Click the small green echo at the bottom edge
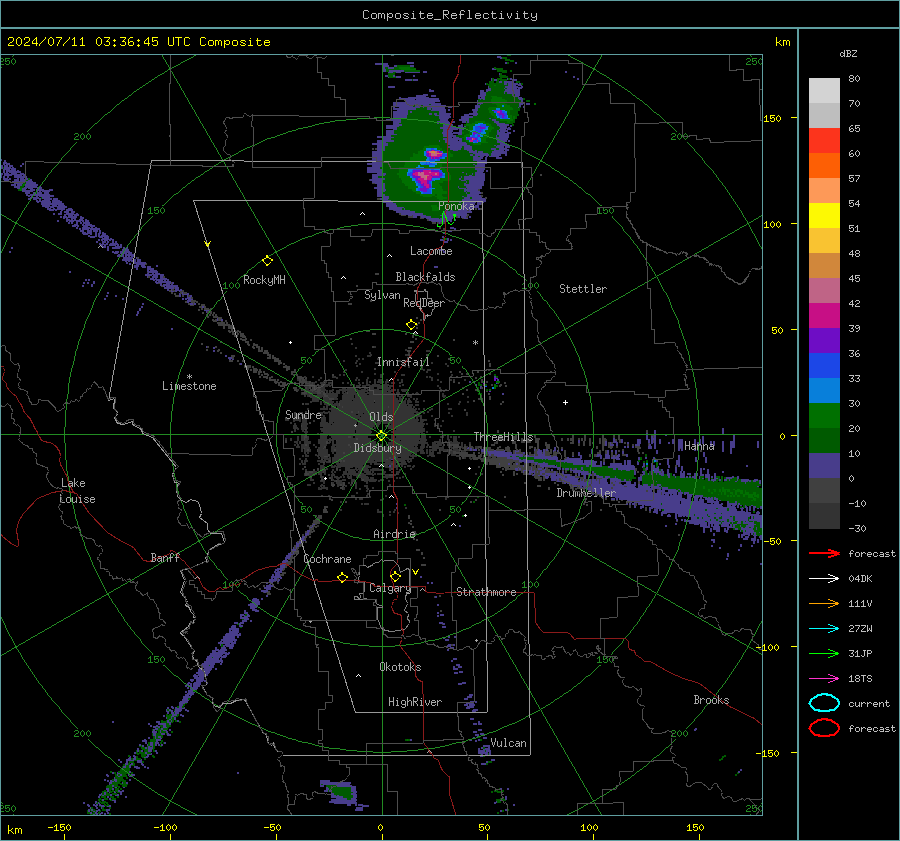Viewport: 900px width, 841px height. [342, 792]
